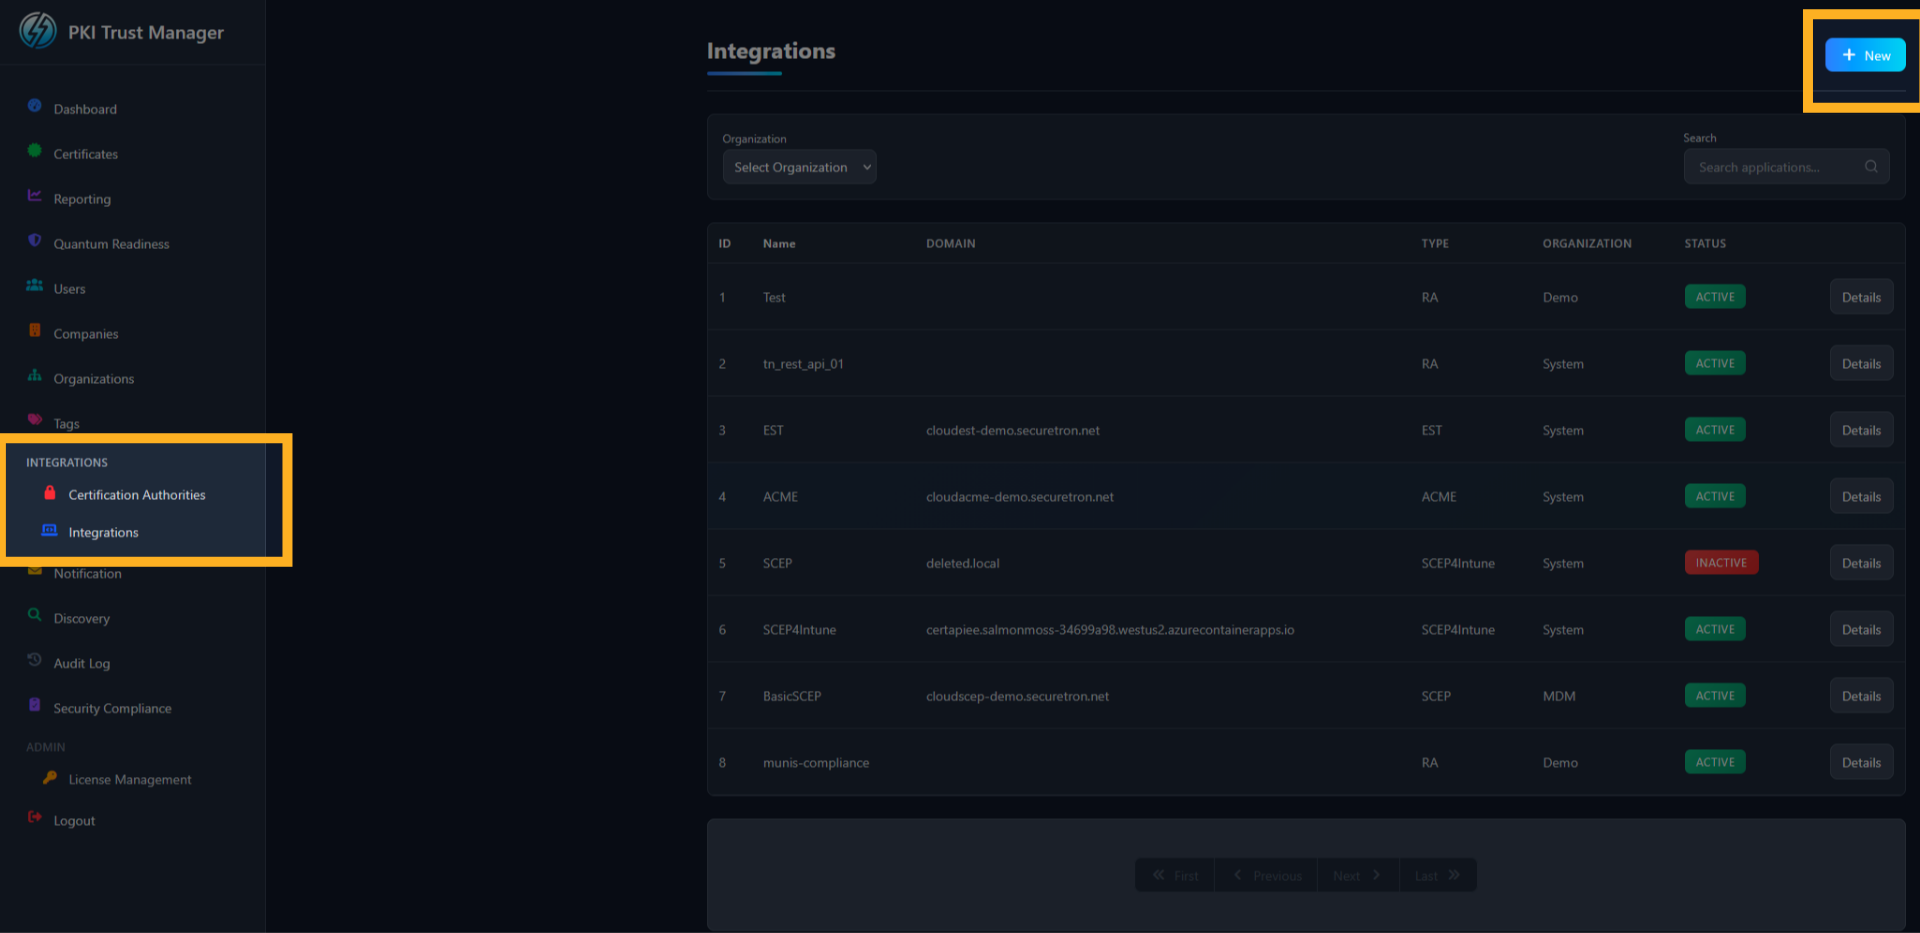Click the New button to add an integration
Image resolution: width=1920 pixels, height=933 pixels.
point(1865,55)
